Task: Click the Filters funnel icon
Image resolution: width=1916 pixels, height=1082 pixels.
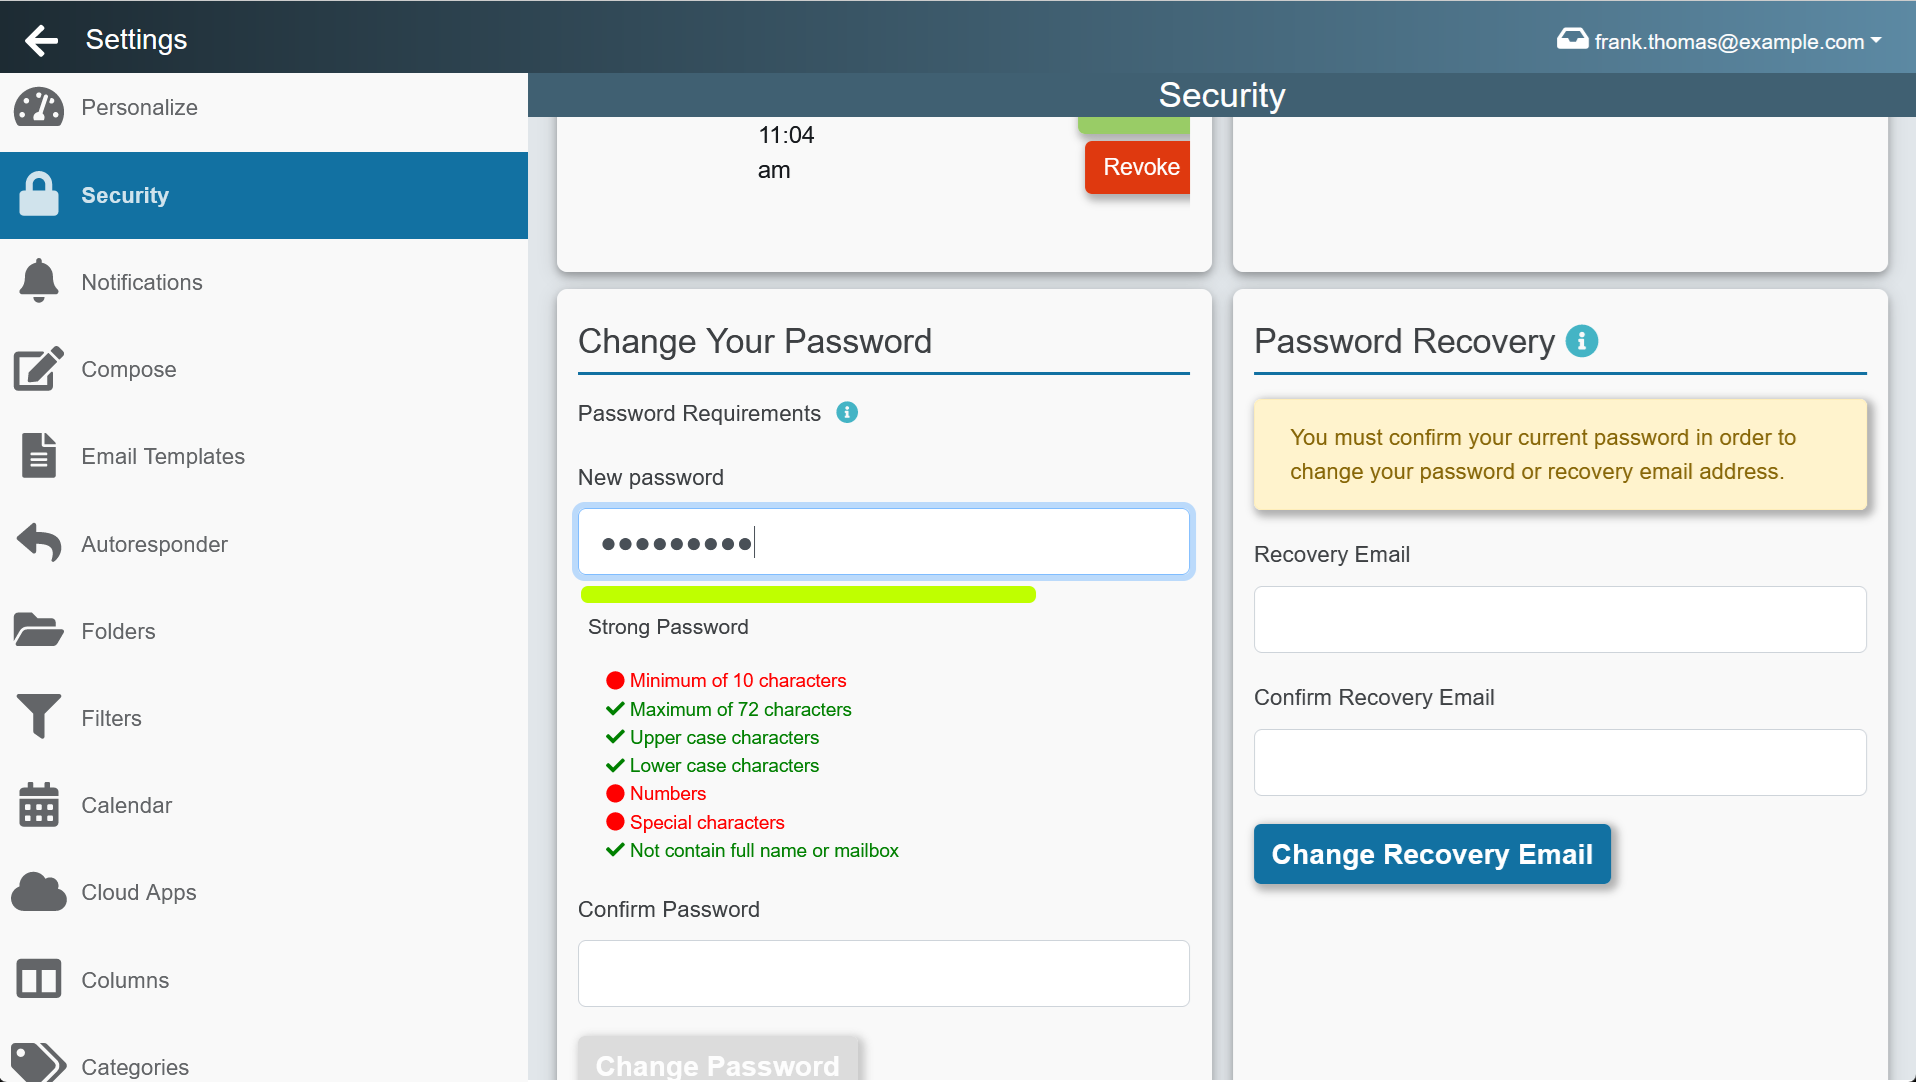Action: 38,717
